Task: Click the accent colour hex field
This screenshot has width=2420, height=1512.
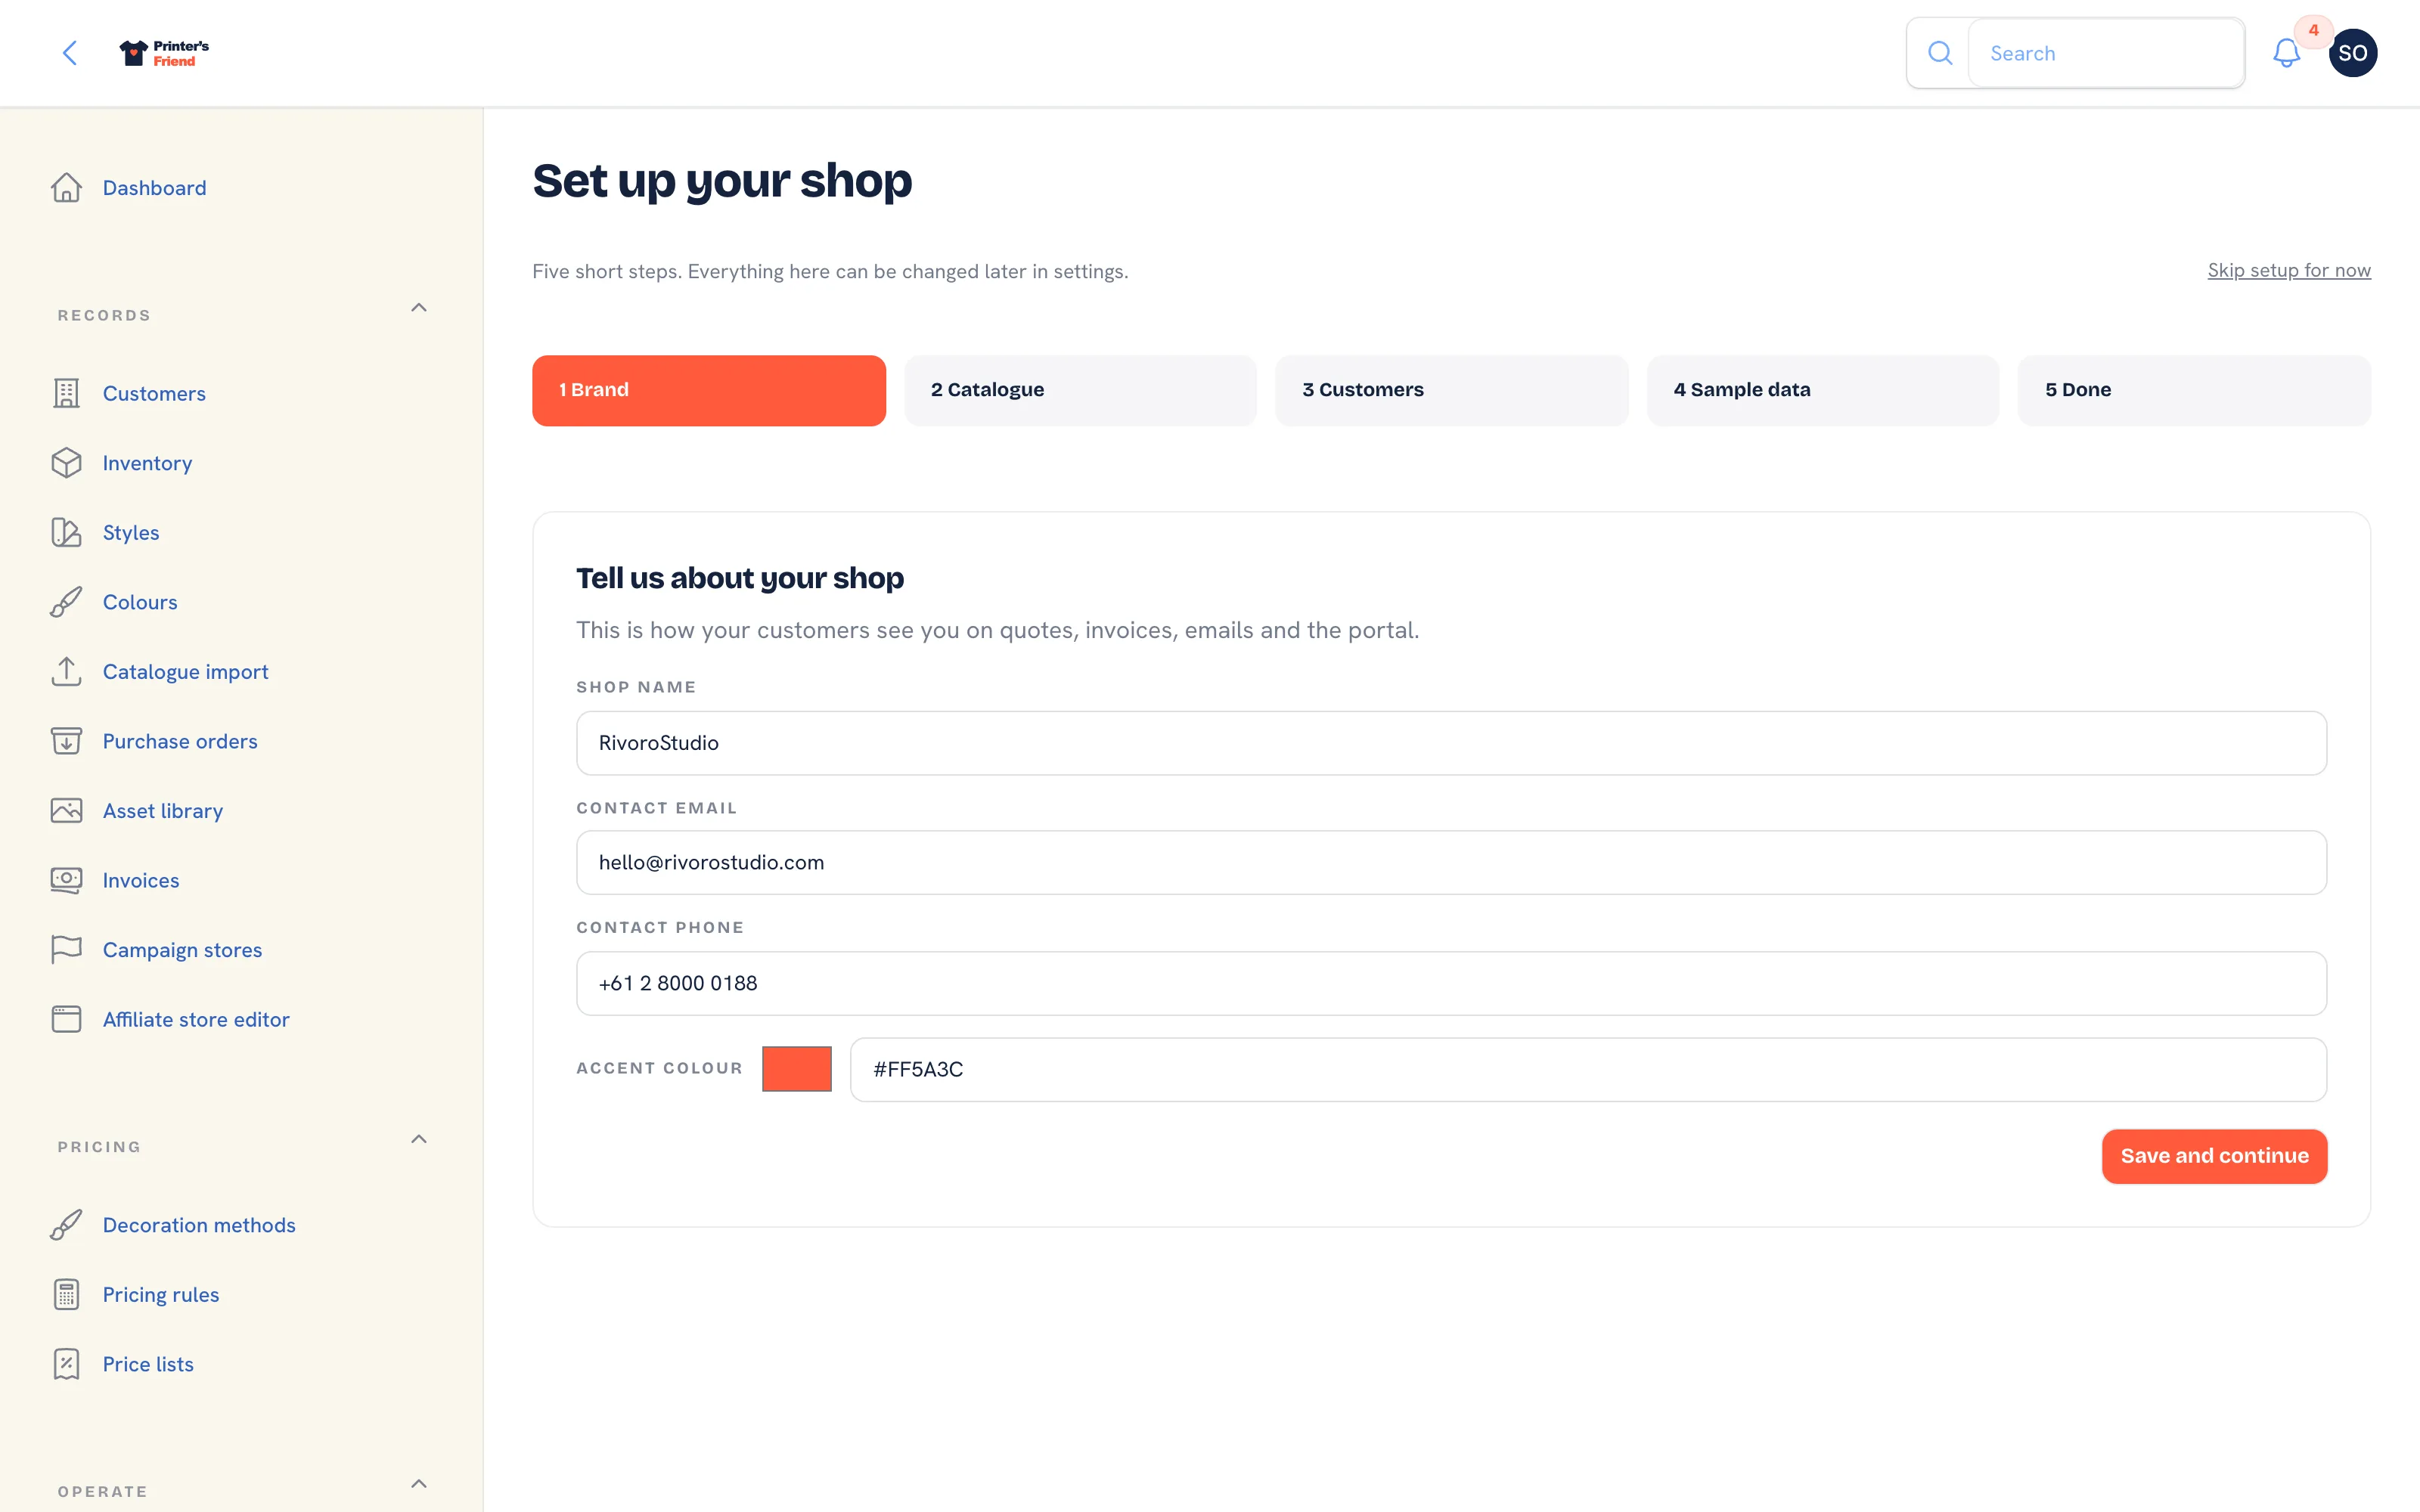Action: click(1588, 1069)
